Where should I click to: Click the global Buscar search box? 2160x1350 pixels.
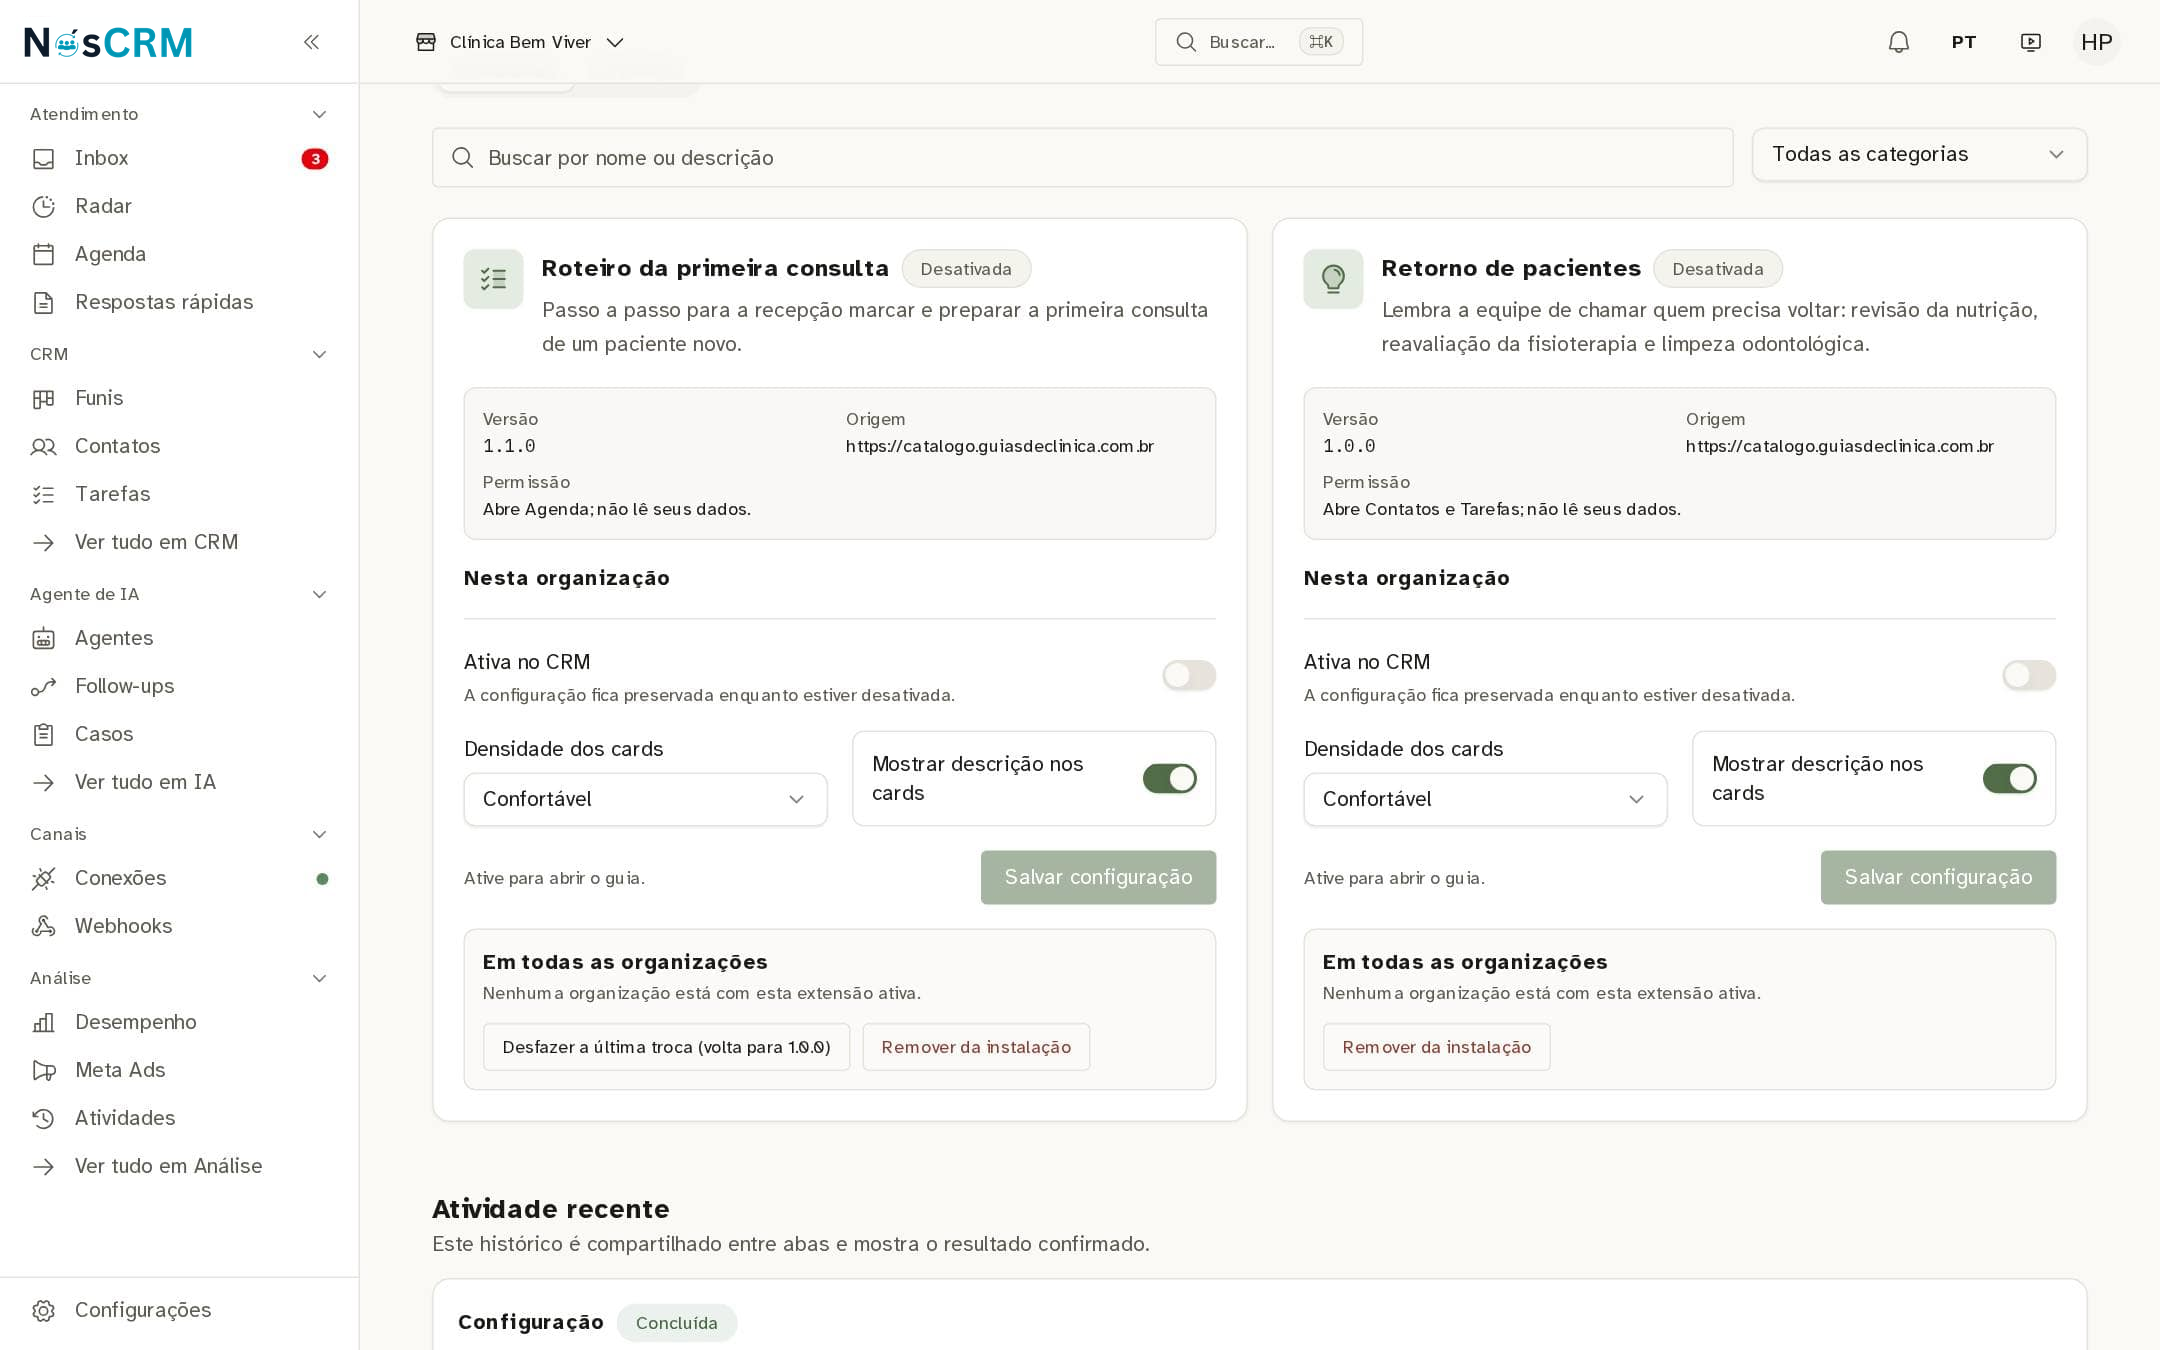[1258, 42]
